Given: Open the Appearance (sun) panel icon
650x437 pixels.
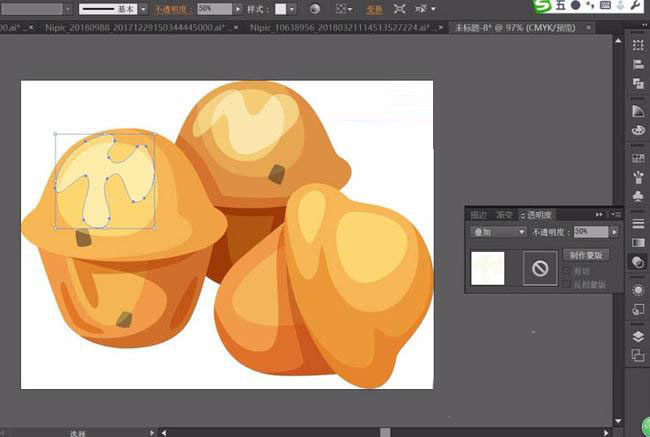Looking at the screenshot, I should pyautogui.click(x=638, y=289).
